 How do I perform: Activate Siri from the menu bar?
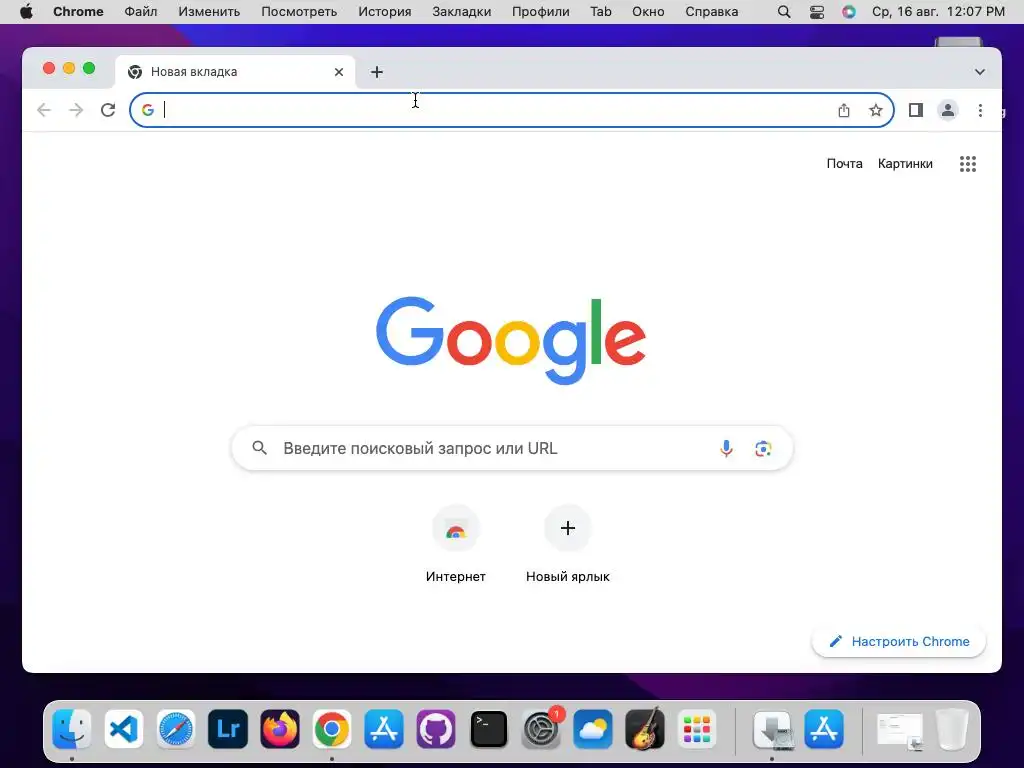coord(848,12)
